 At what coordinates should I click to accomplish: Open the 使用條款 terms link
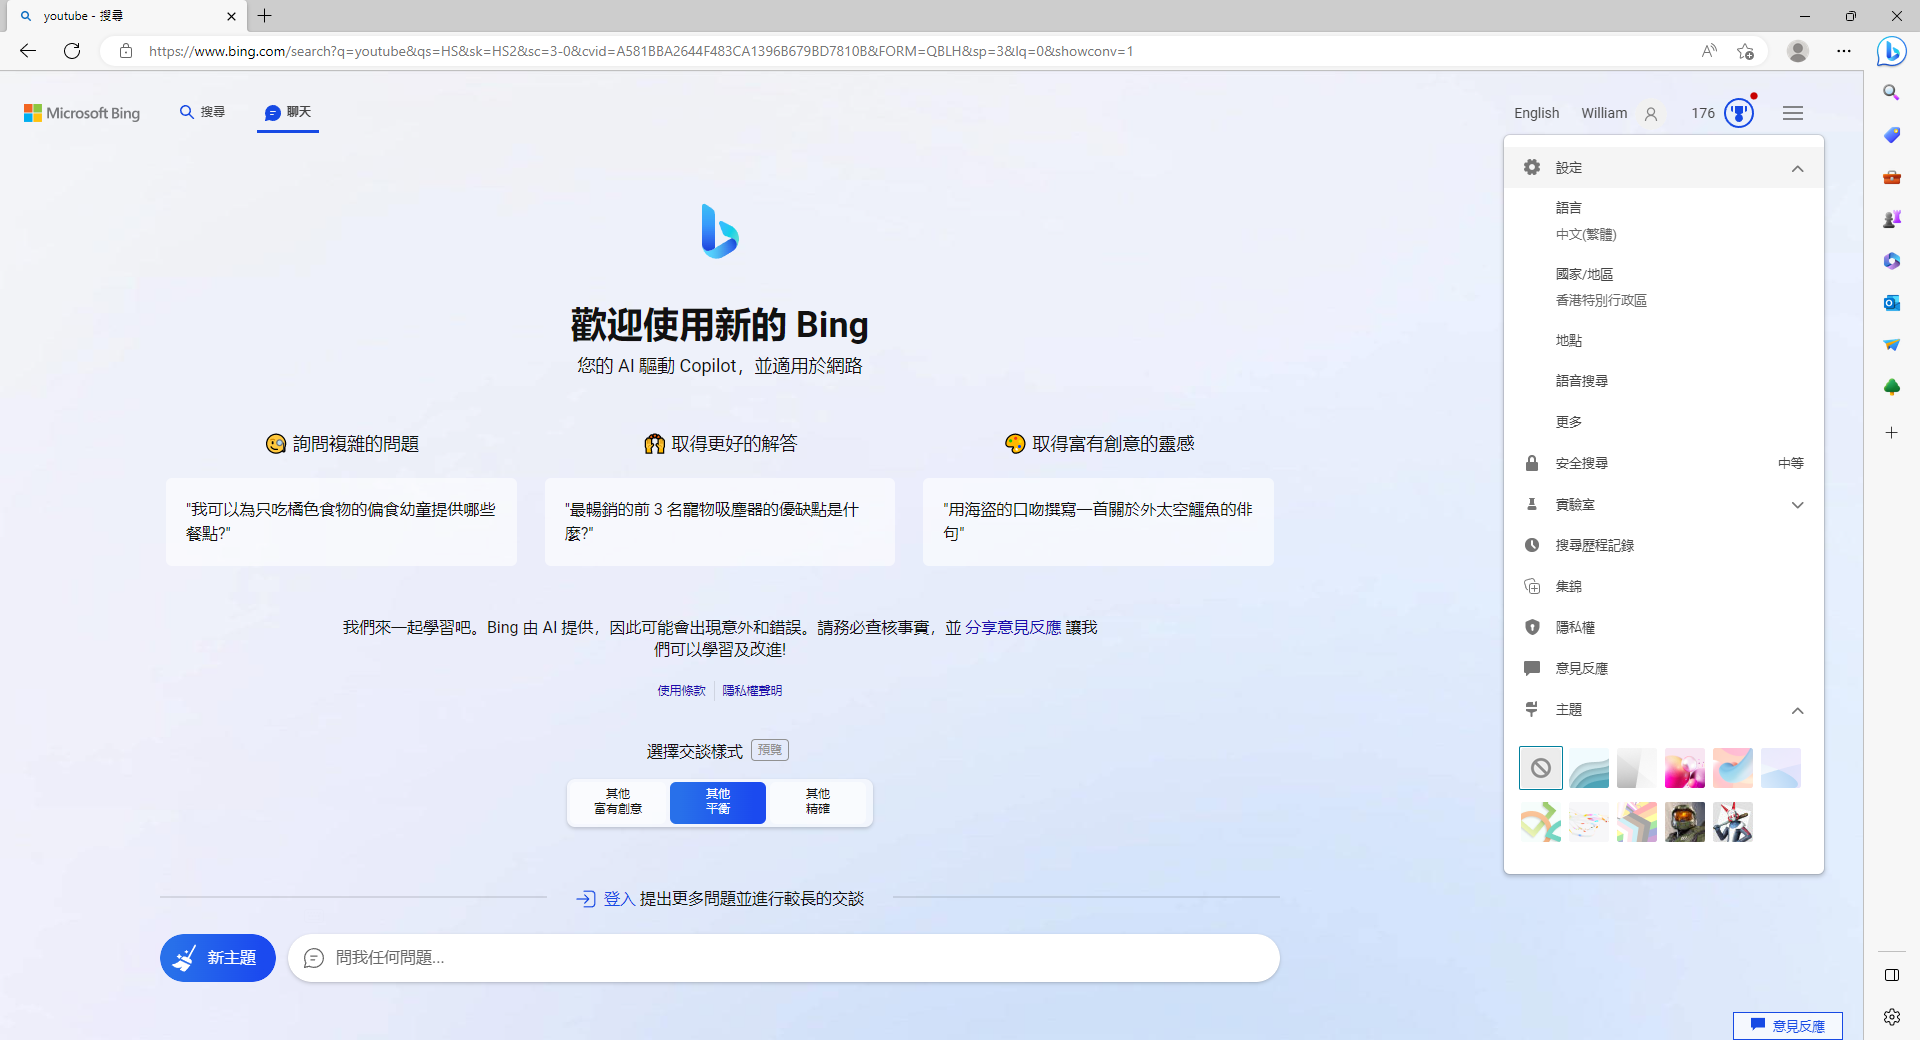tap(681, 691)
